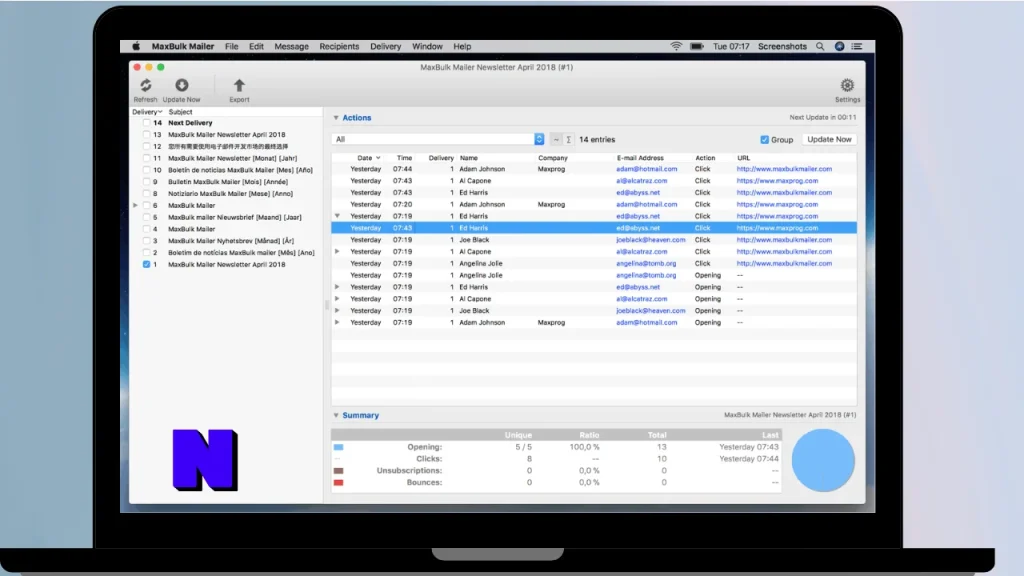Select the highlighted Ed Harris 07:43 row
The height and width of the screenshot is (576, 1024).
pyautogui.click(x=594, y=228)
